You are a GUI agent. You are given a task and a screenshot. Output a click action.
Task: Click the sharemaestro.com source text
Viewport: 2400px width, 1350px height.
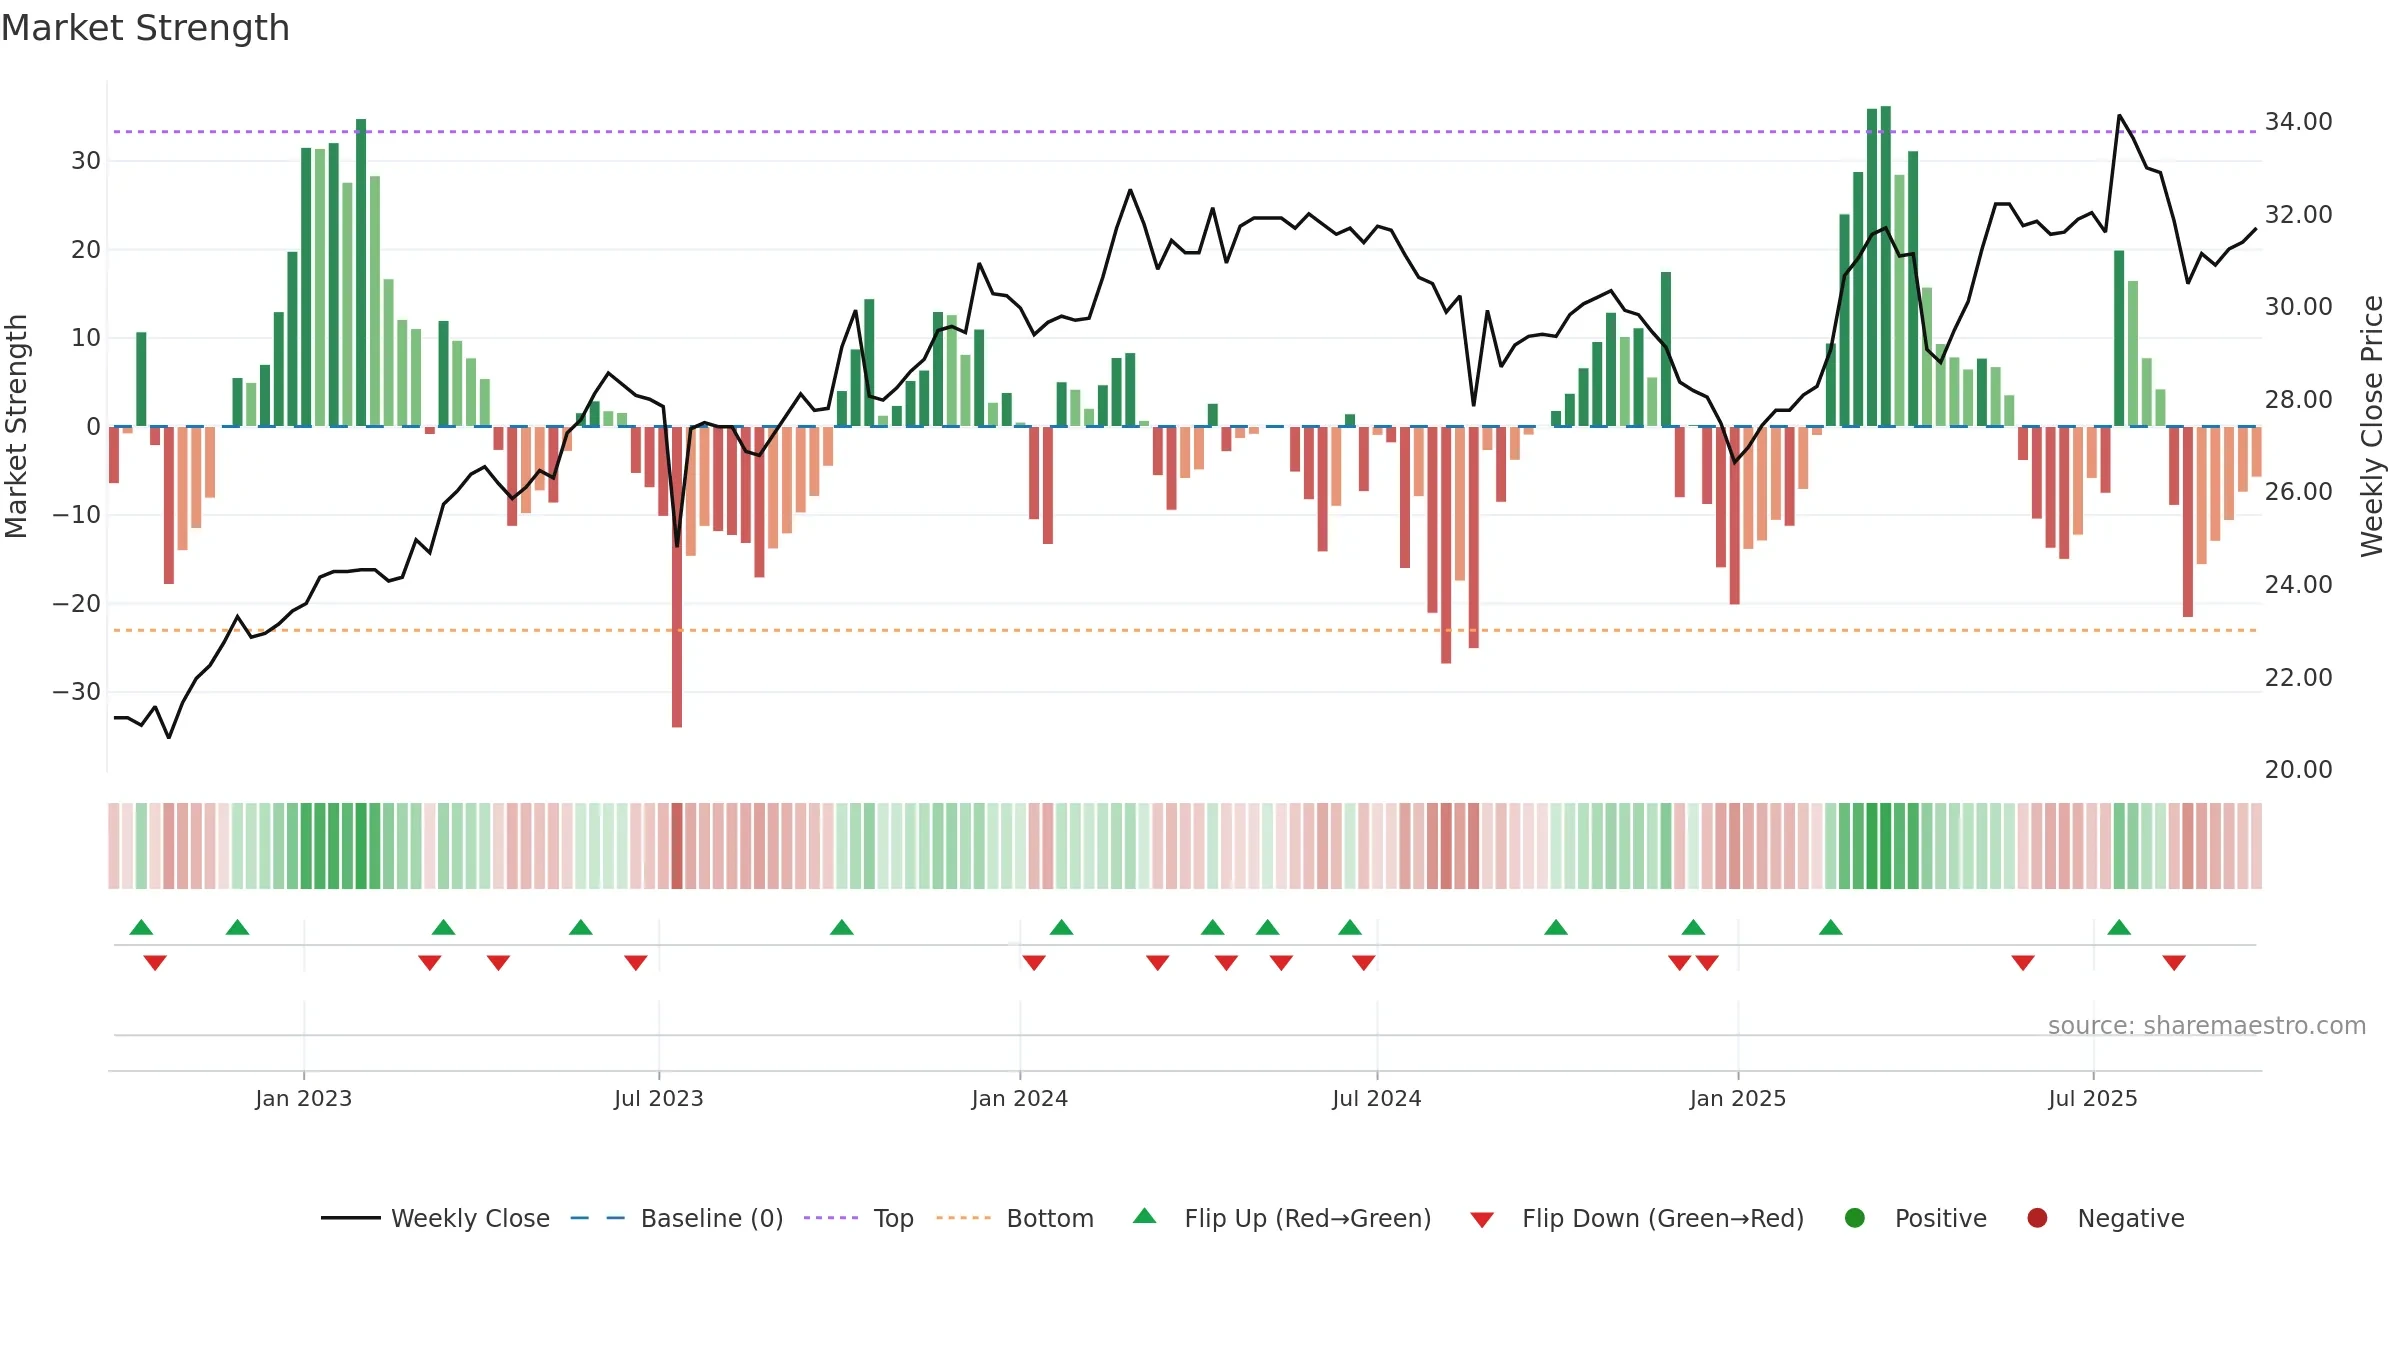pyautogui.click(x=2207, y=1025)
